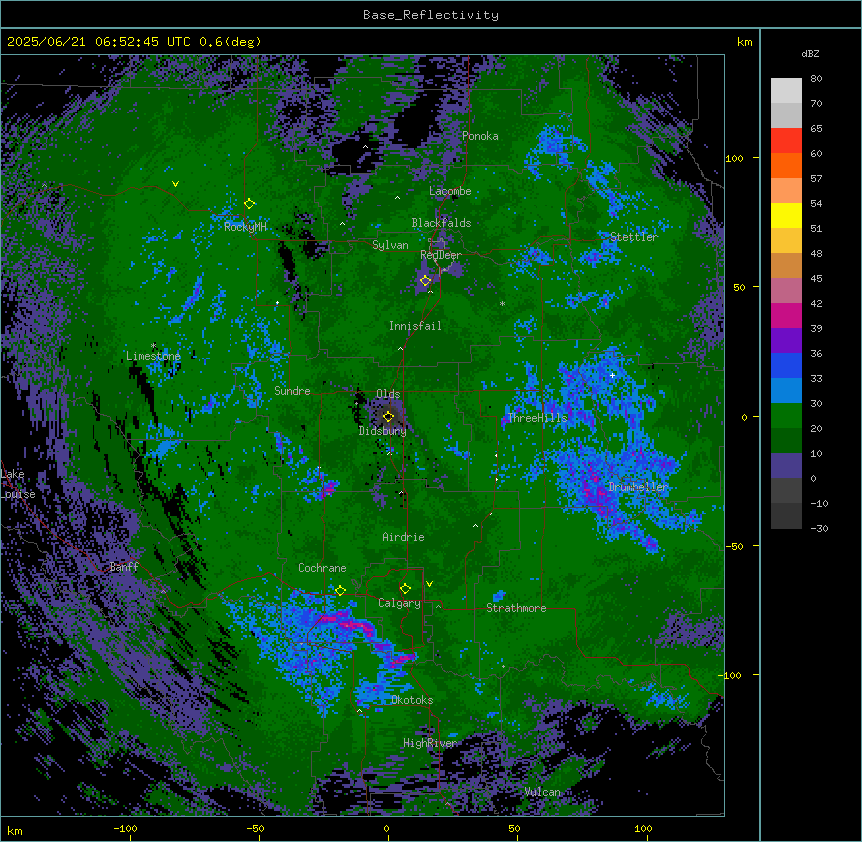Click the Cochrane town label

coord(322,568)
